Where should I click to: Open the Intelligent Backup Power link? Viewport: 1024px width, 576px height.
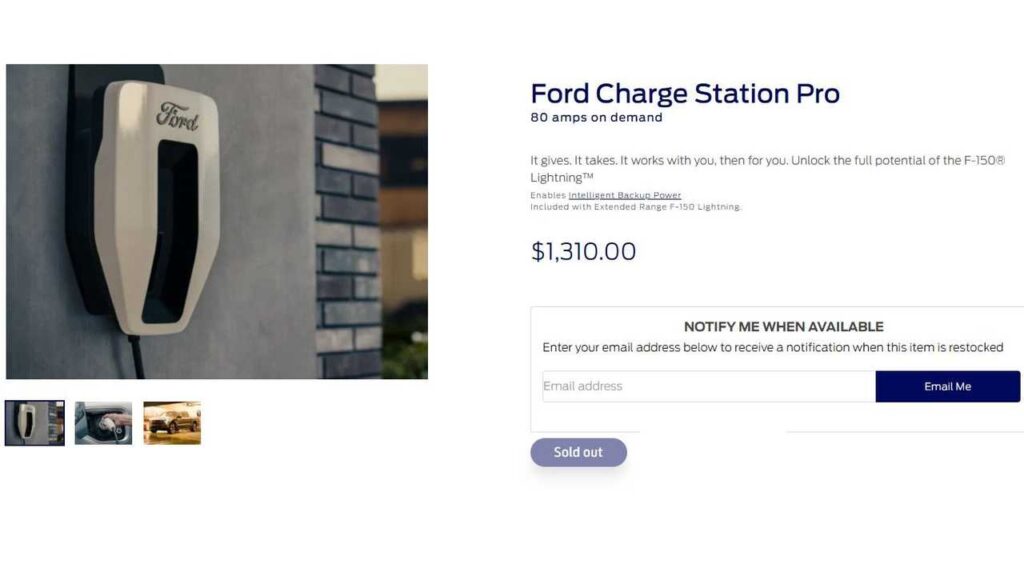tap(624, 195)
